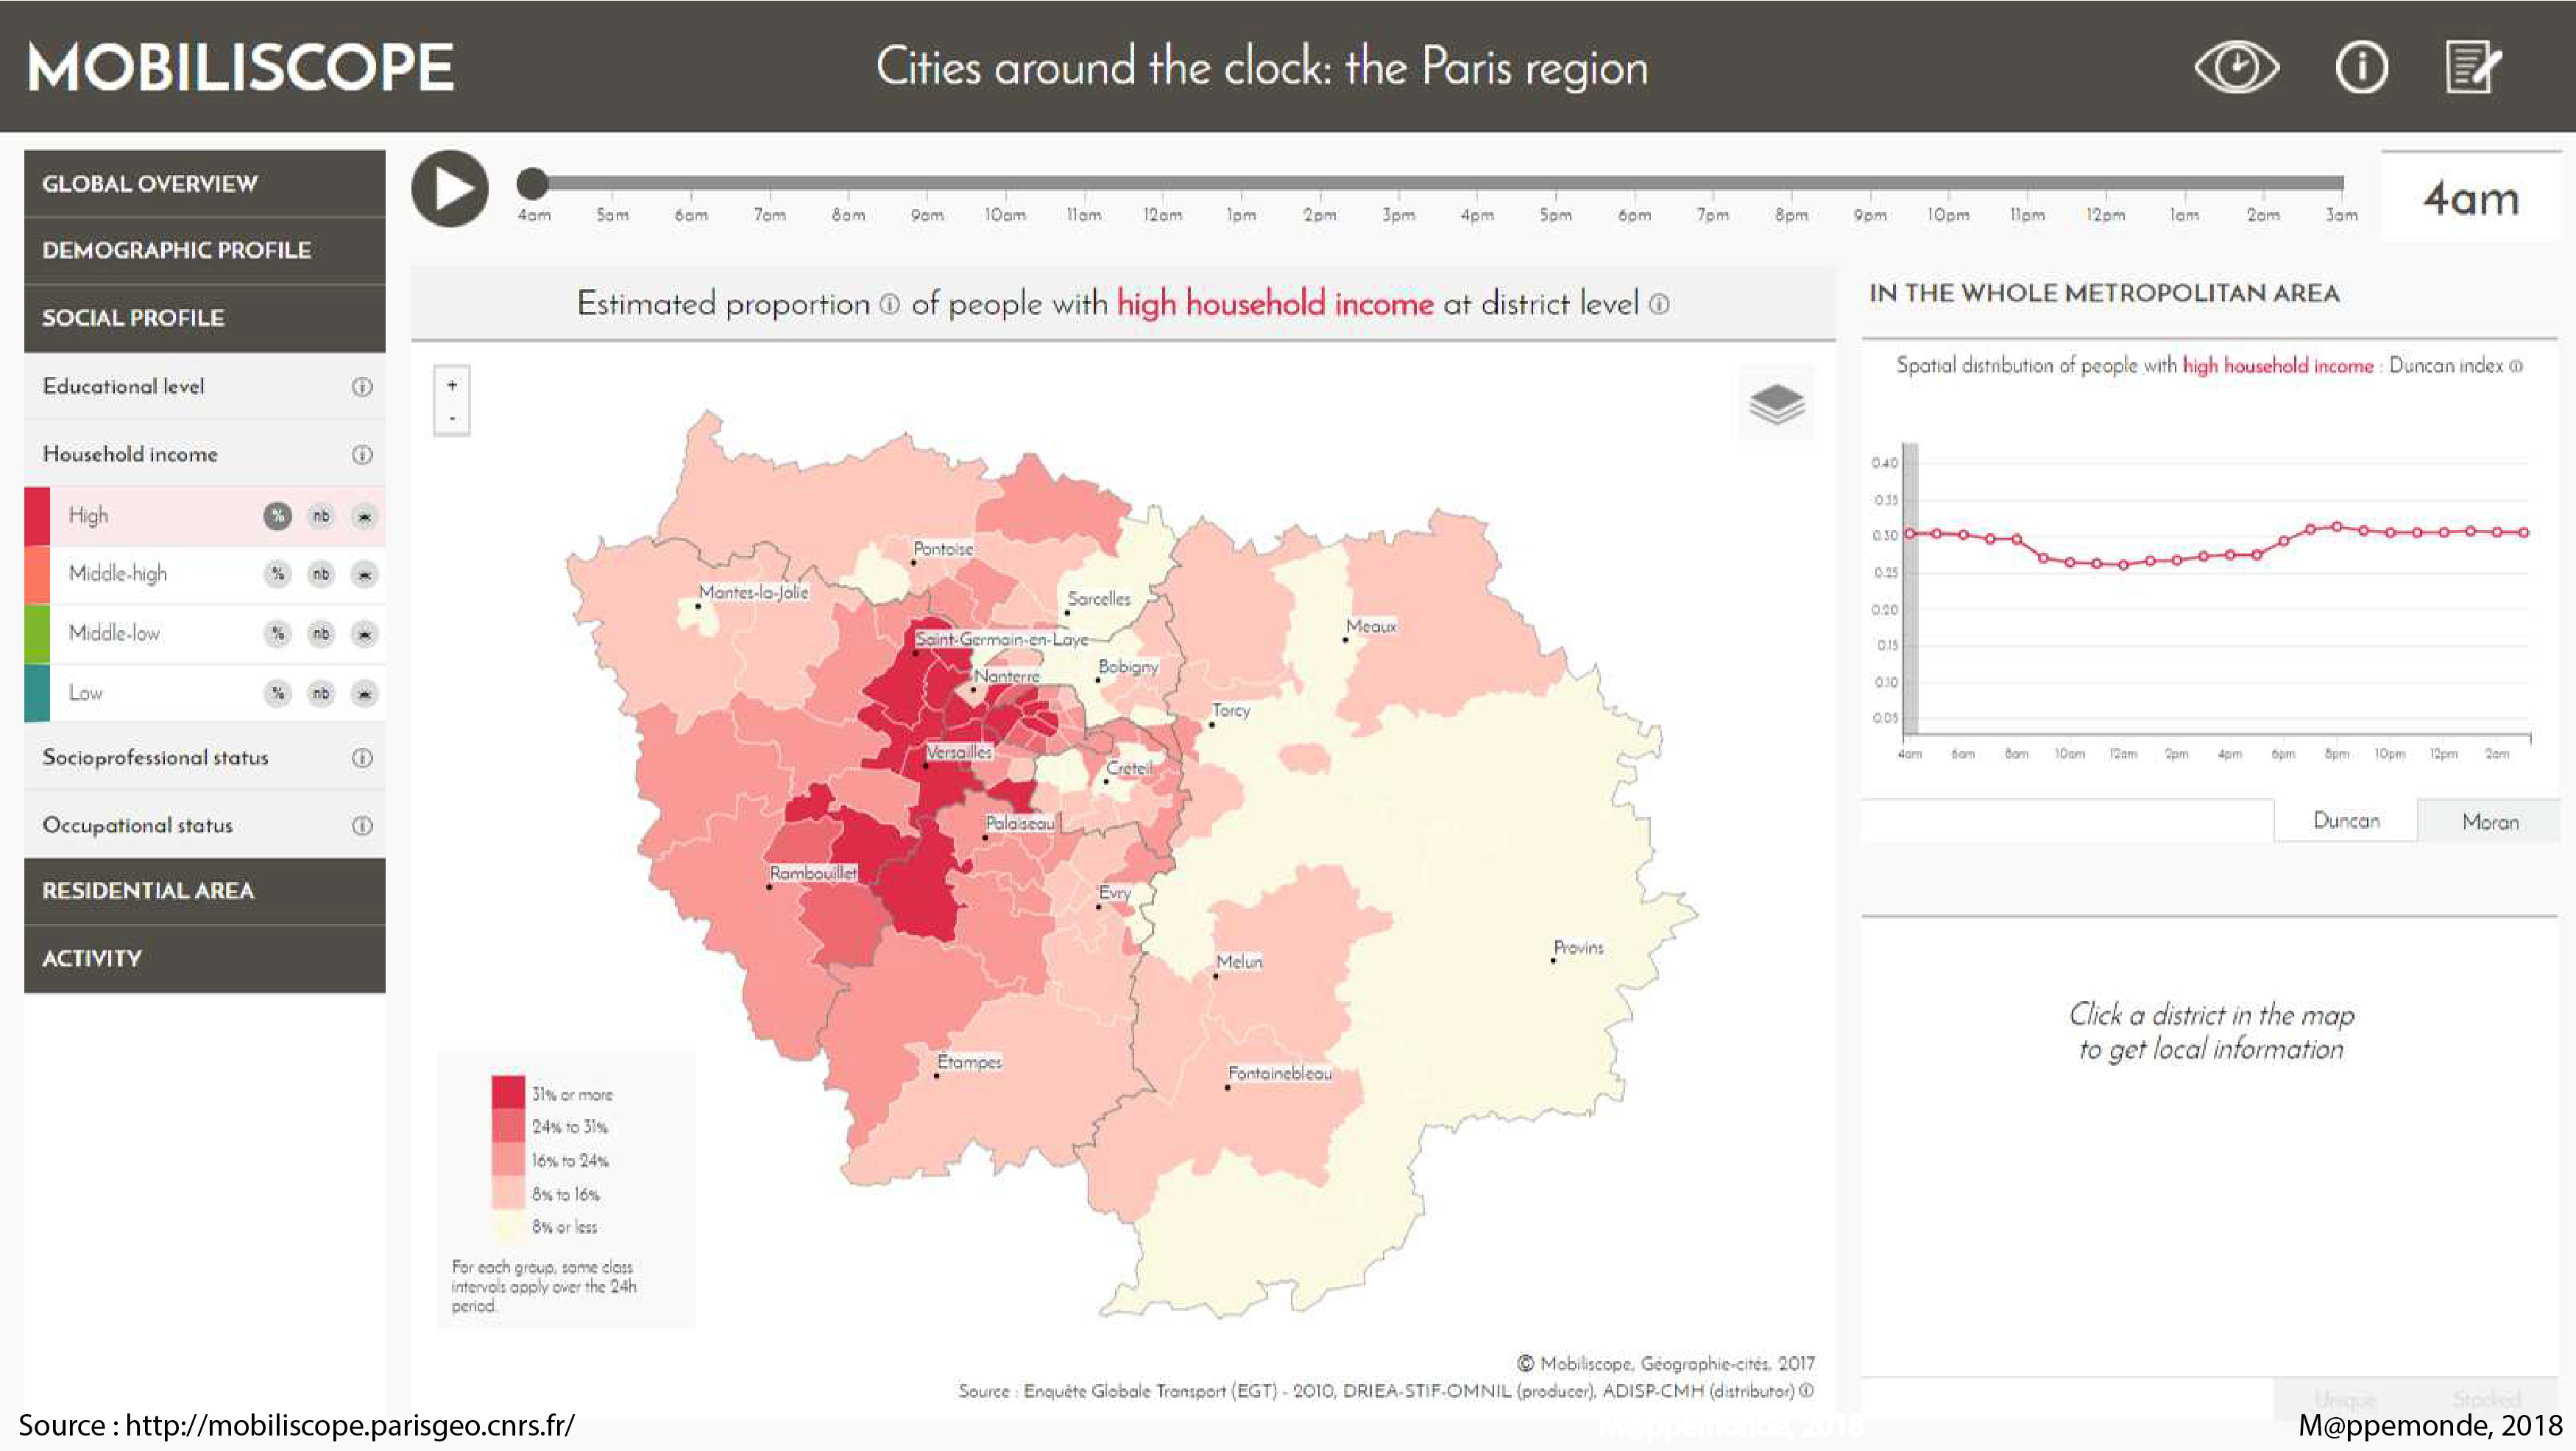This screenshot has width=2576, height=1451.
Task: Zoom in the map with plus
Action: (452, 385)
